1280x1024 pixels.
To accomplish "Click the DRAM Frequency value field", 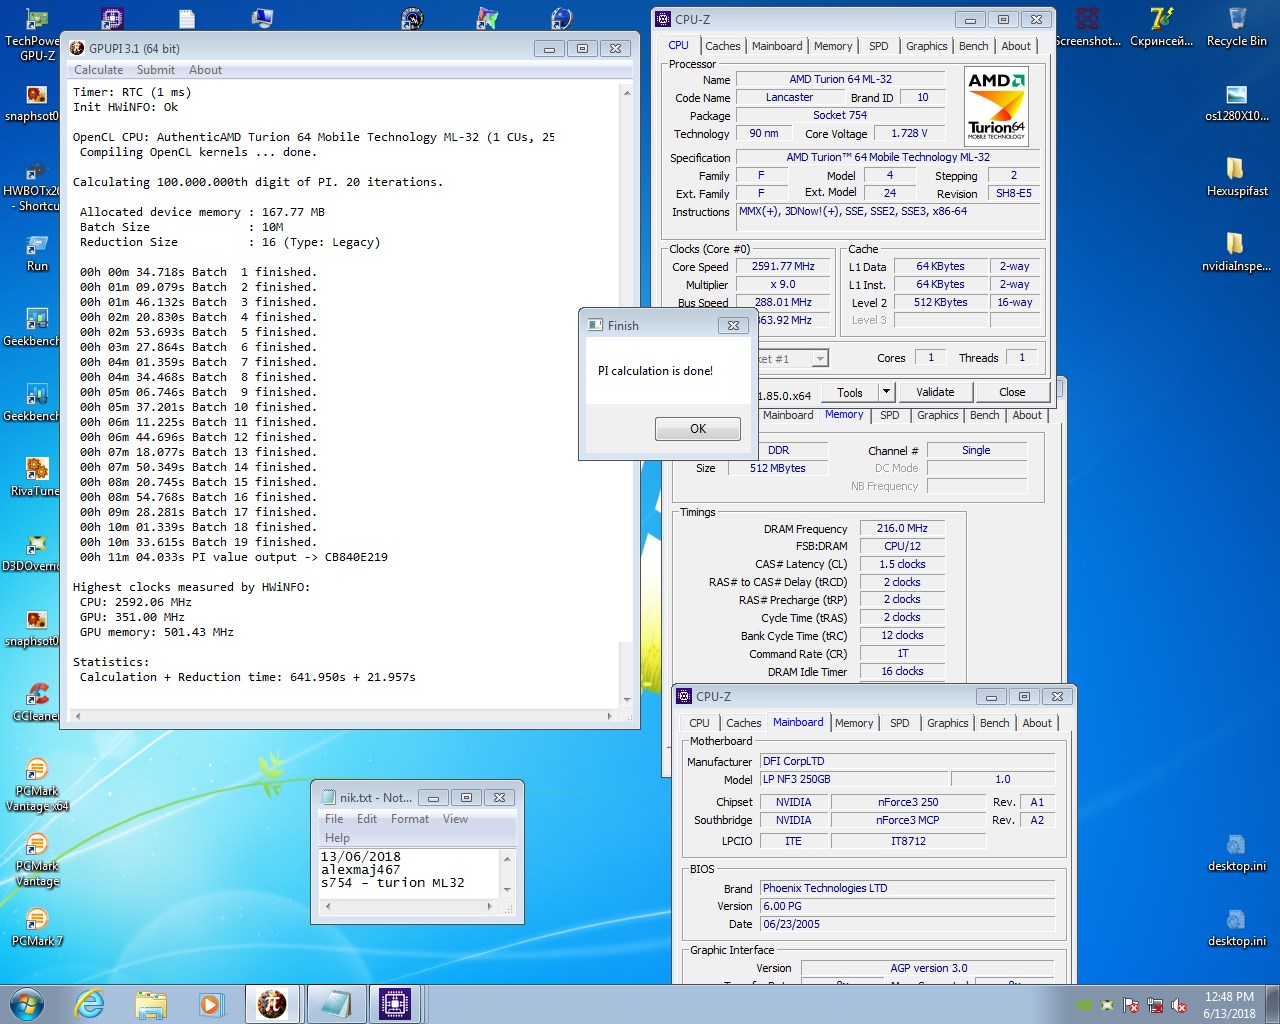I will click(902, 529).
